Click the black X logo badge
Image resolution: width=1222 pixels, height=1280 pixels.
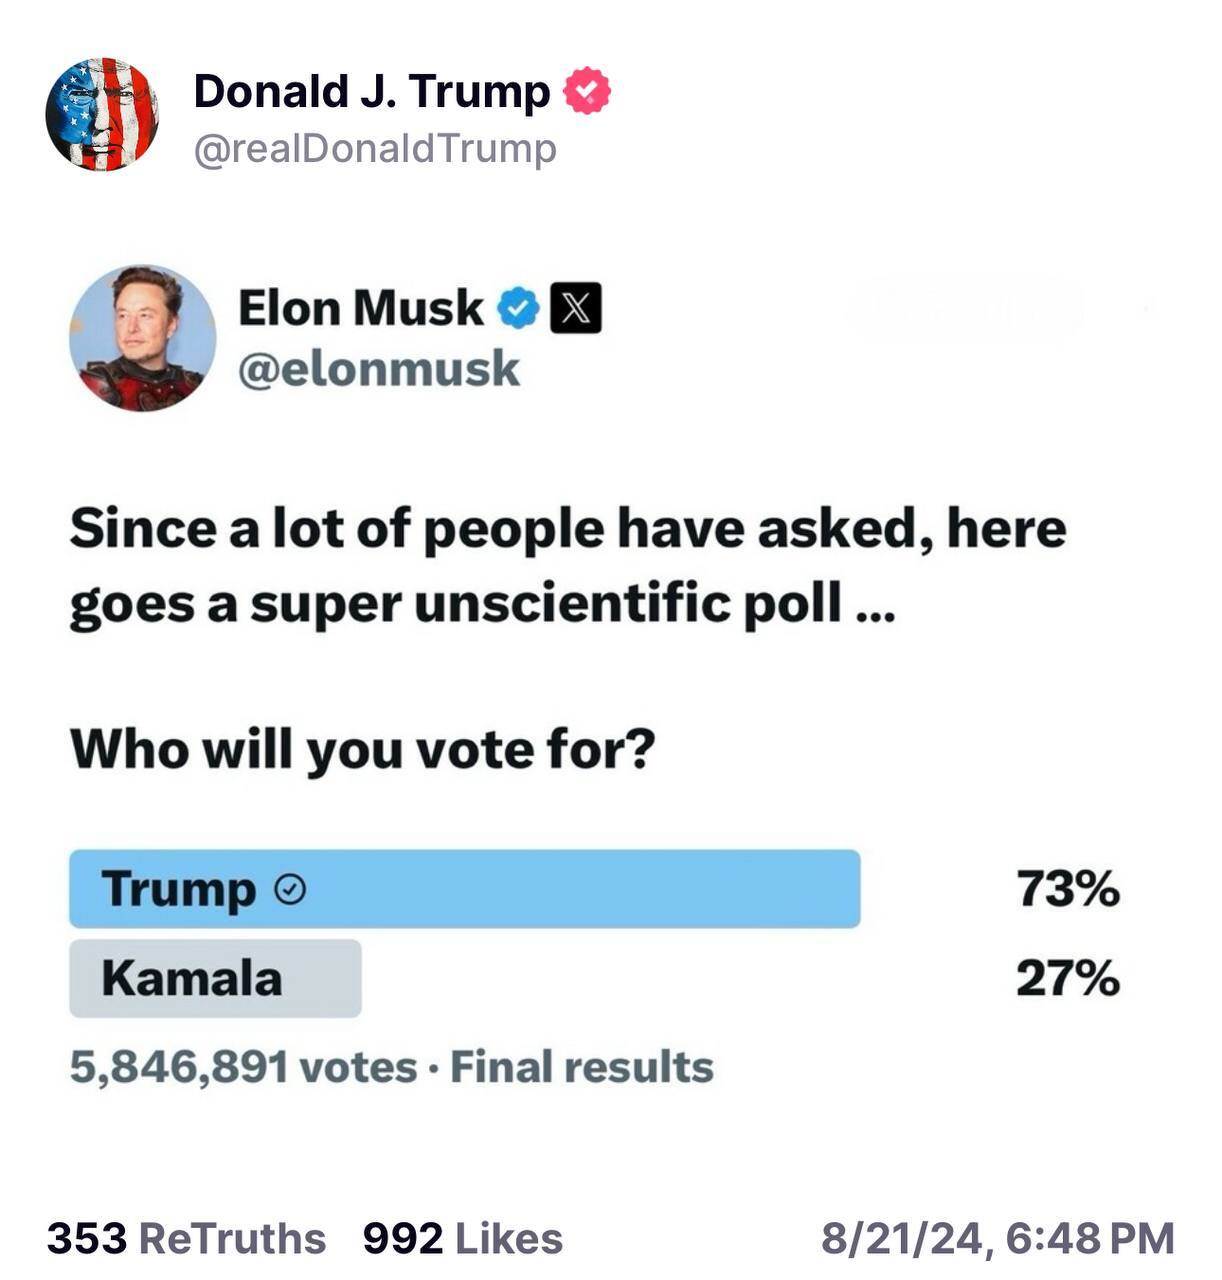pyautogui.click(x=576, y=308)
